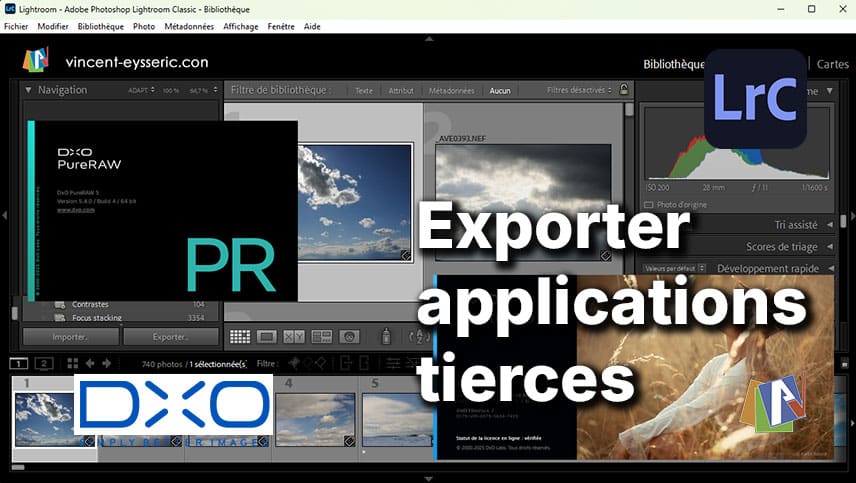
Task: Select the Attribut library filter
Action: tap(401, 91)
